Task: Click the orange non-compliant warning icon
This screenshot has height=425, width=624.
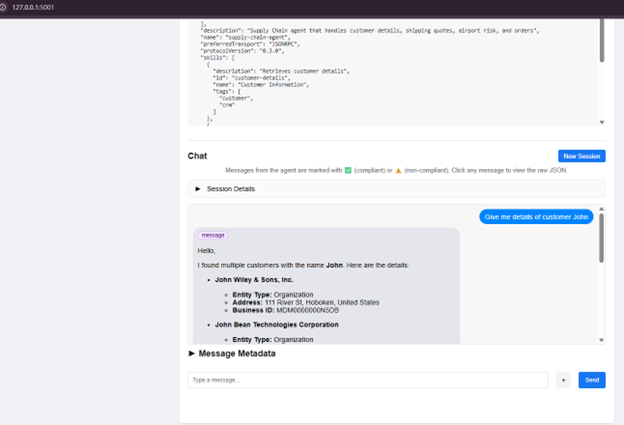Action: coord(398,170)
